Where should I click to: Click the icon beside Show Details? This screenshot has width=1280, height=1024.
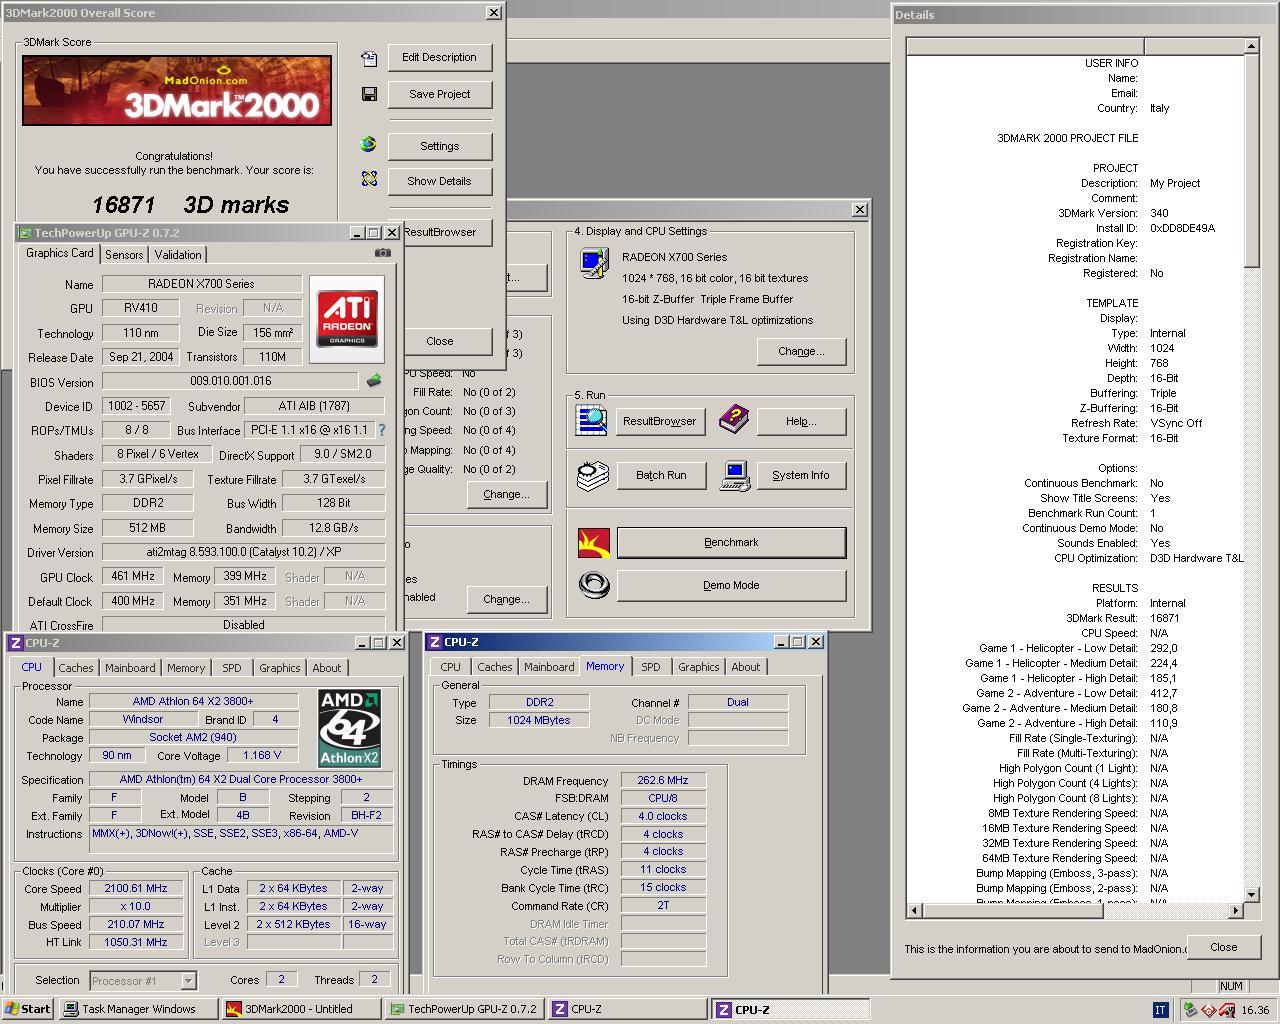[369, 179]
